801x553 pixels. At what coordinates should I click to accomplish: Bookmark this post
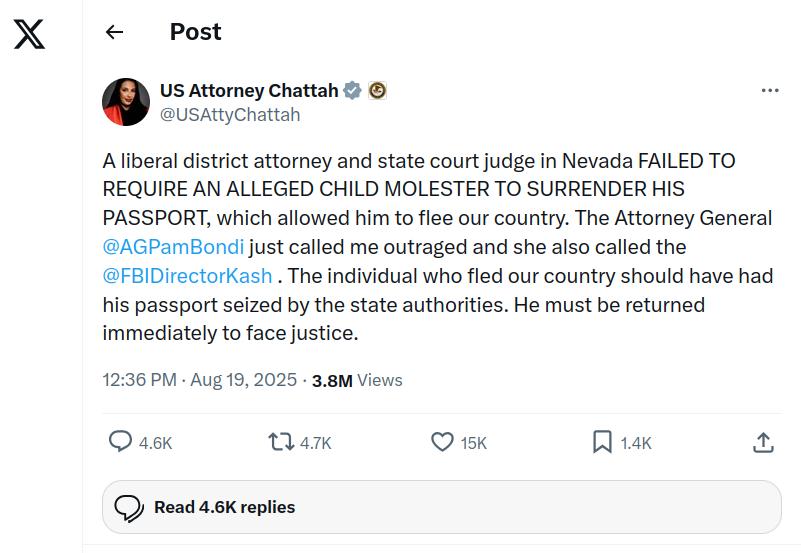tap(602, 441)
